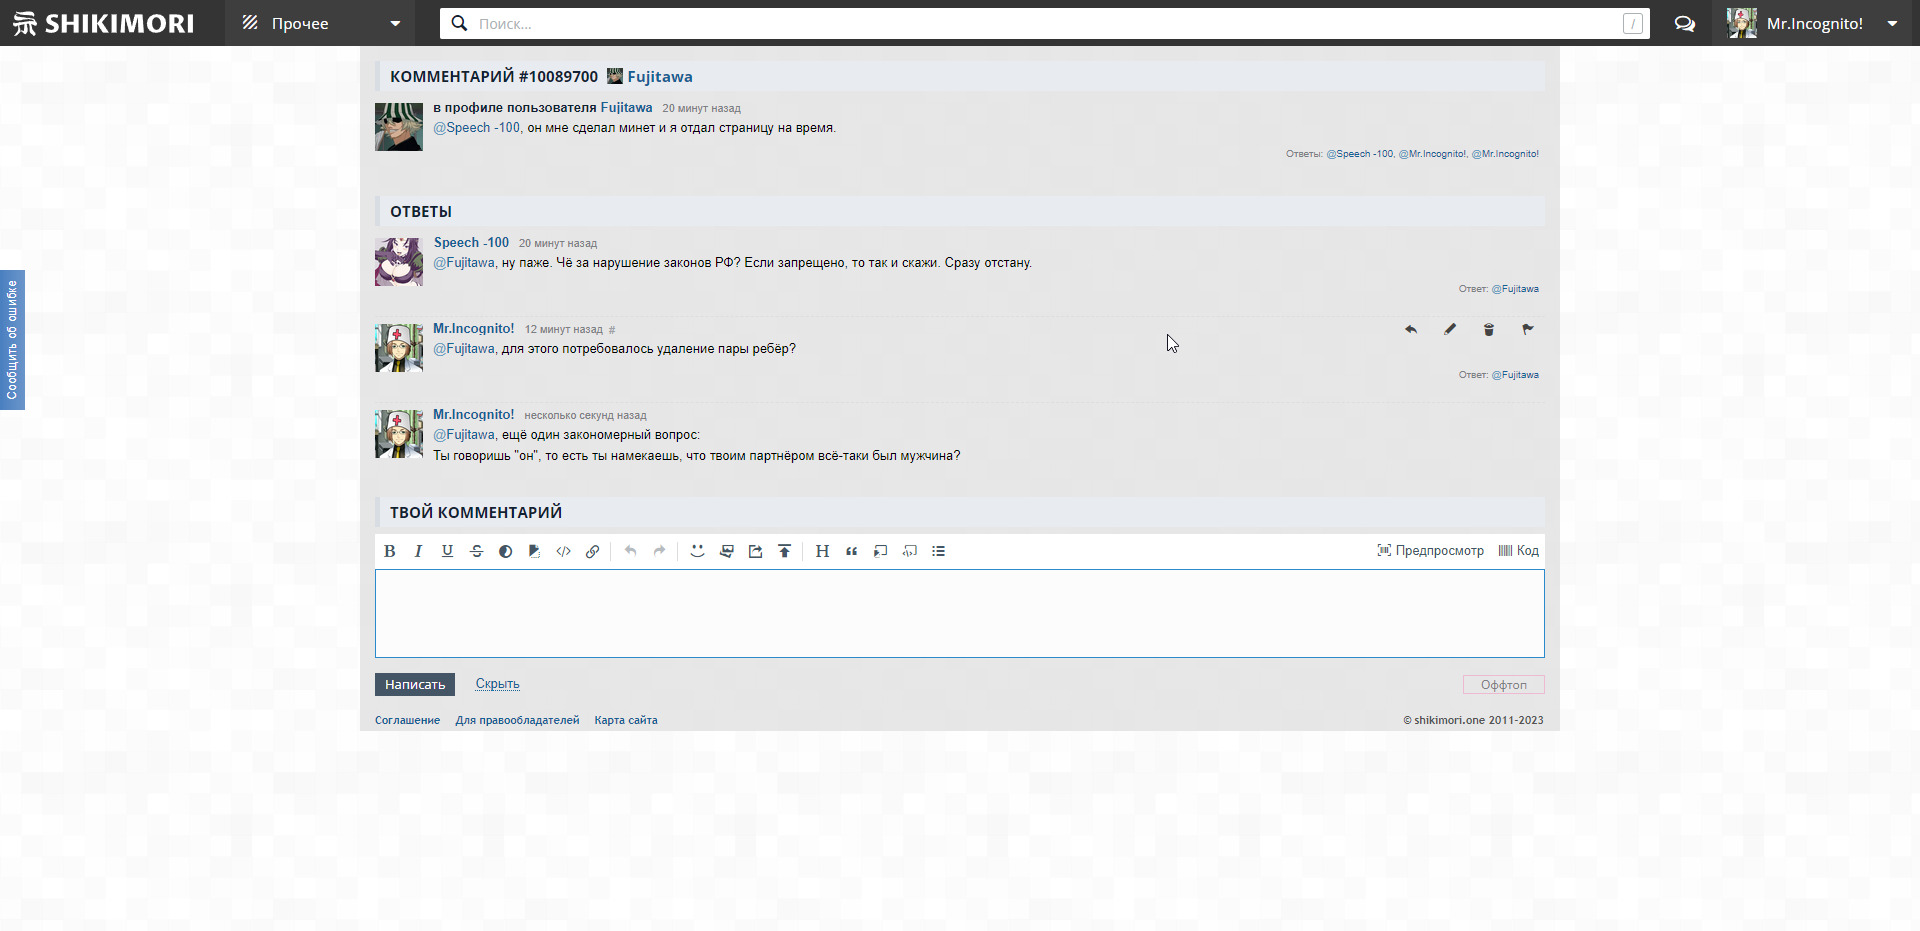Open the smiley emoji picker
This screenshot has height=931, width=1920.
(x=697, y=551)
